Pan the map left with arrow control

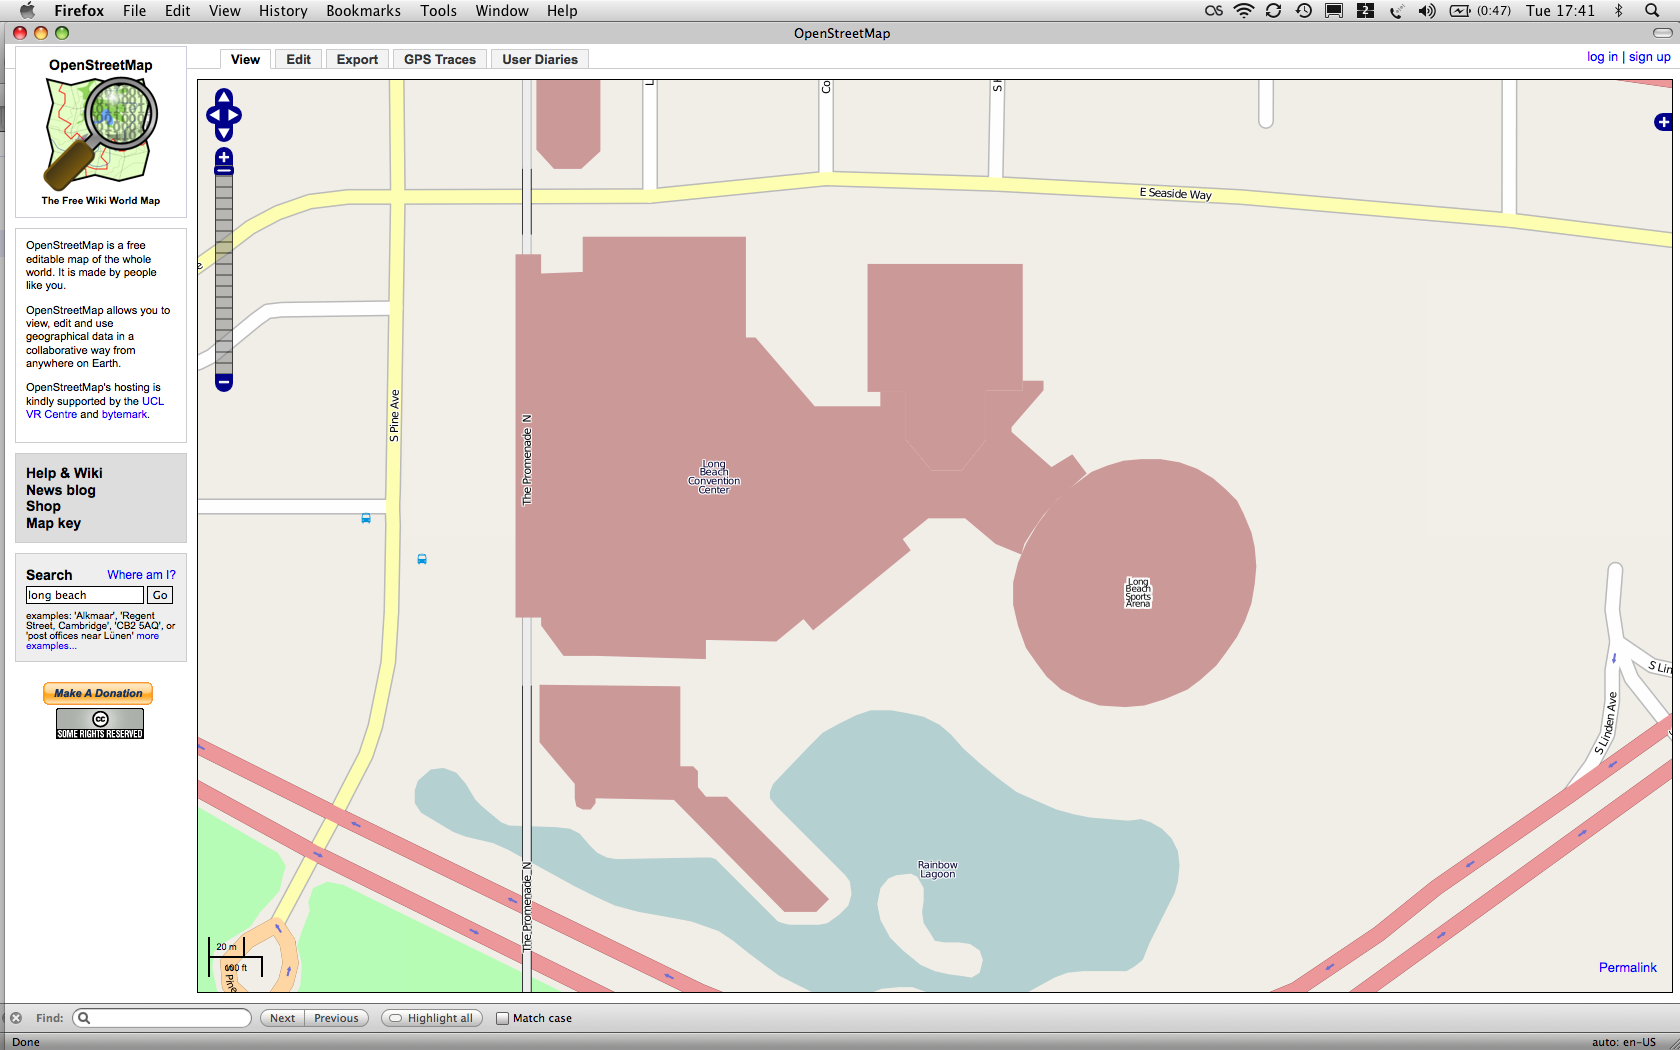pos(212,115)
